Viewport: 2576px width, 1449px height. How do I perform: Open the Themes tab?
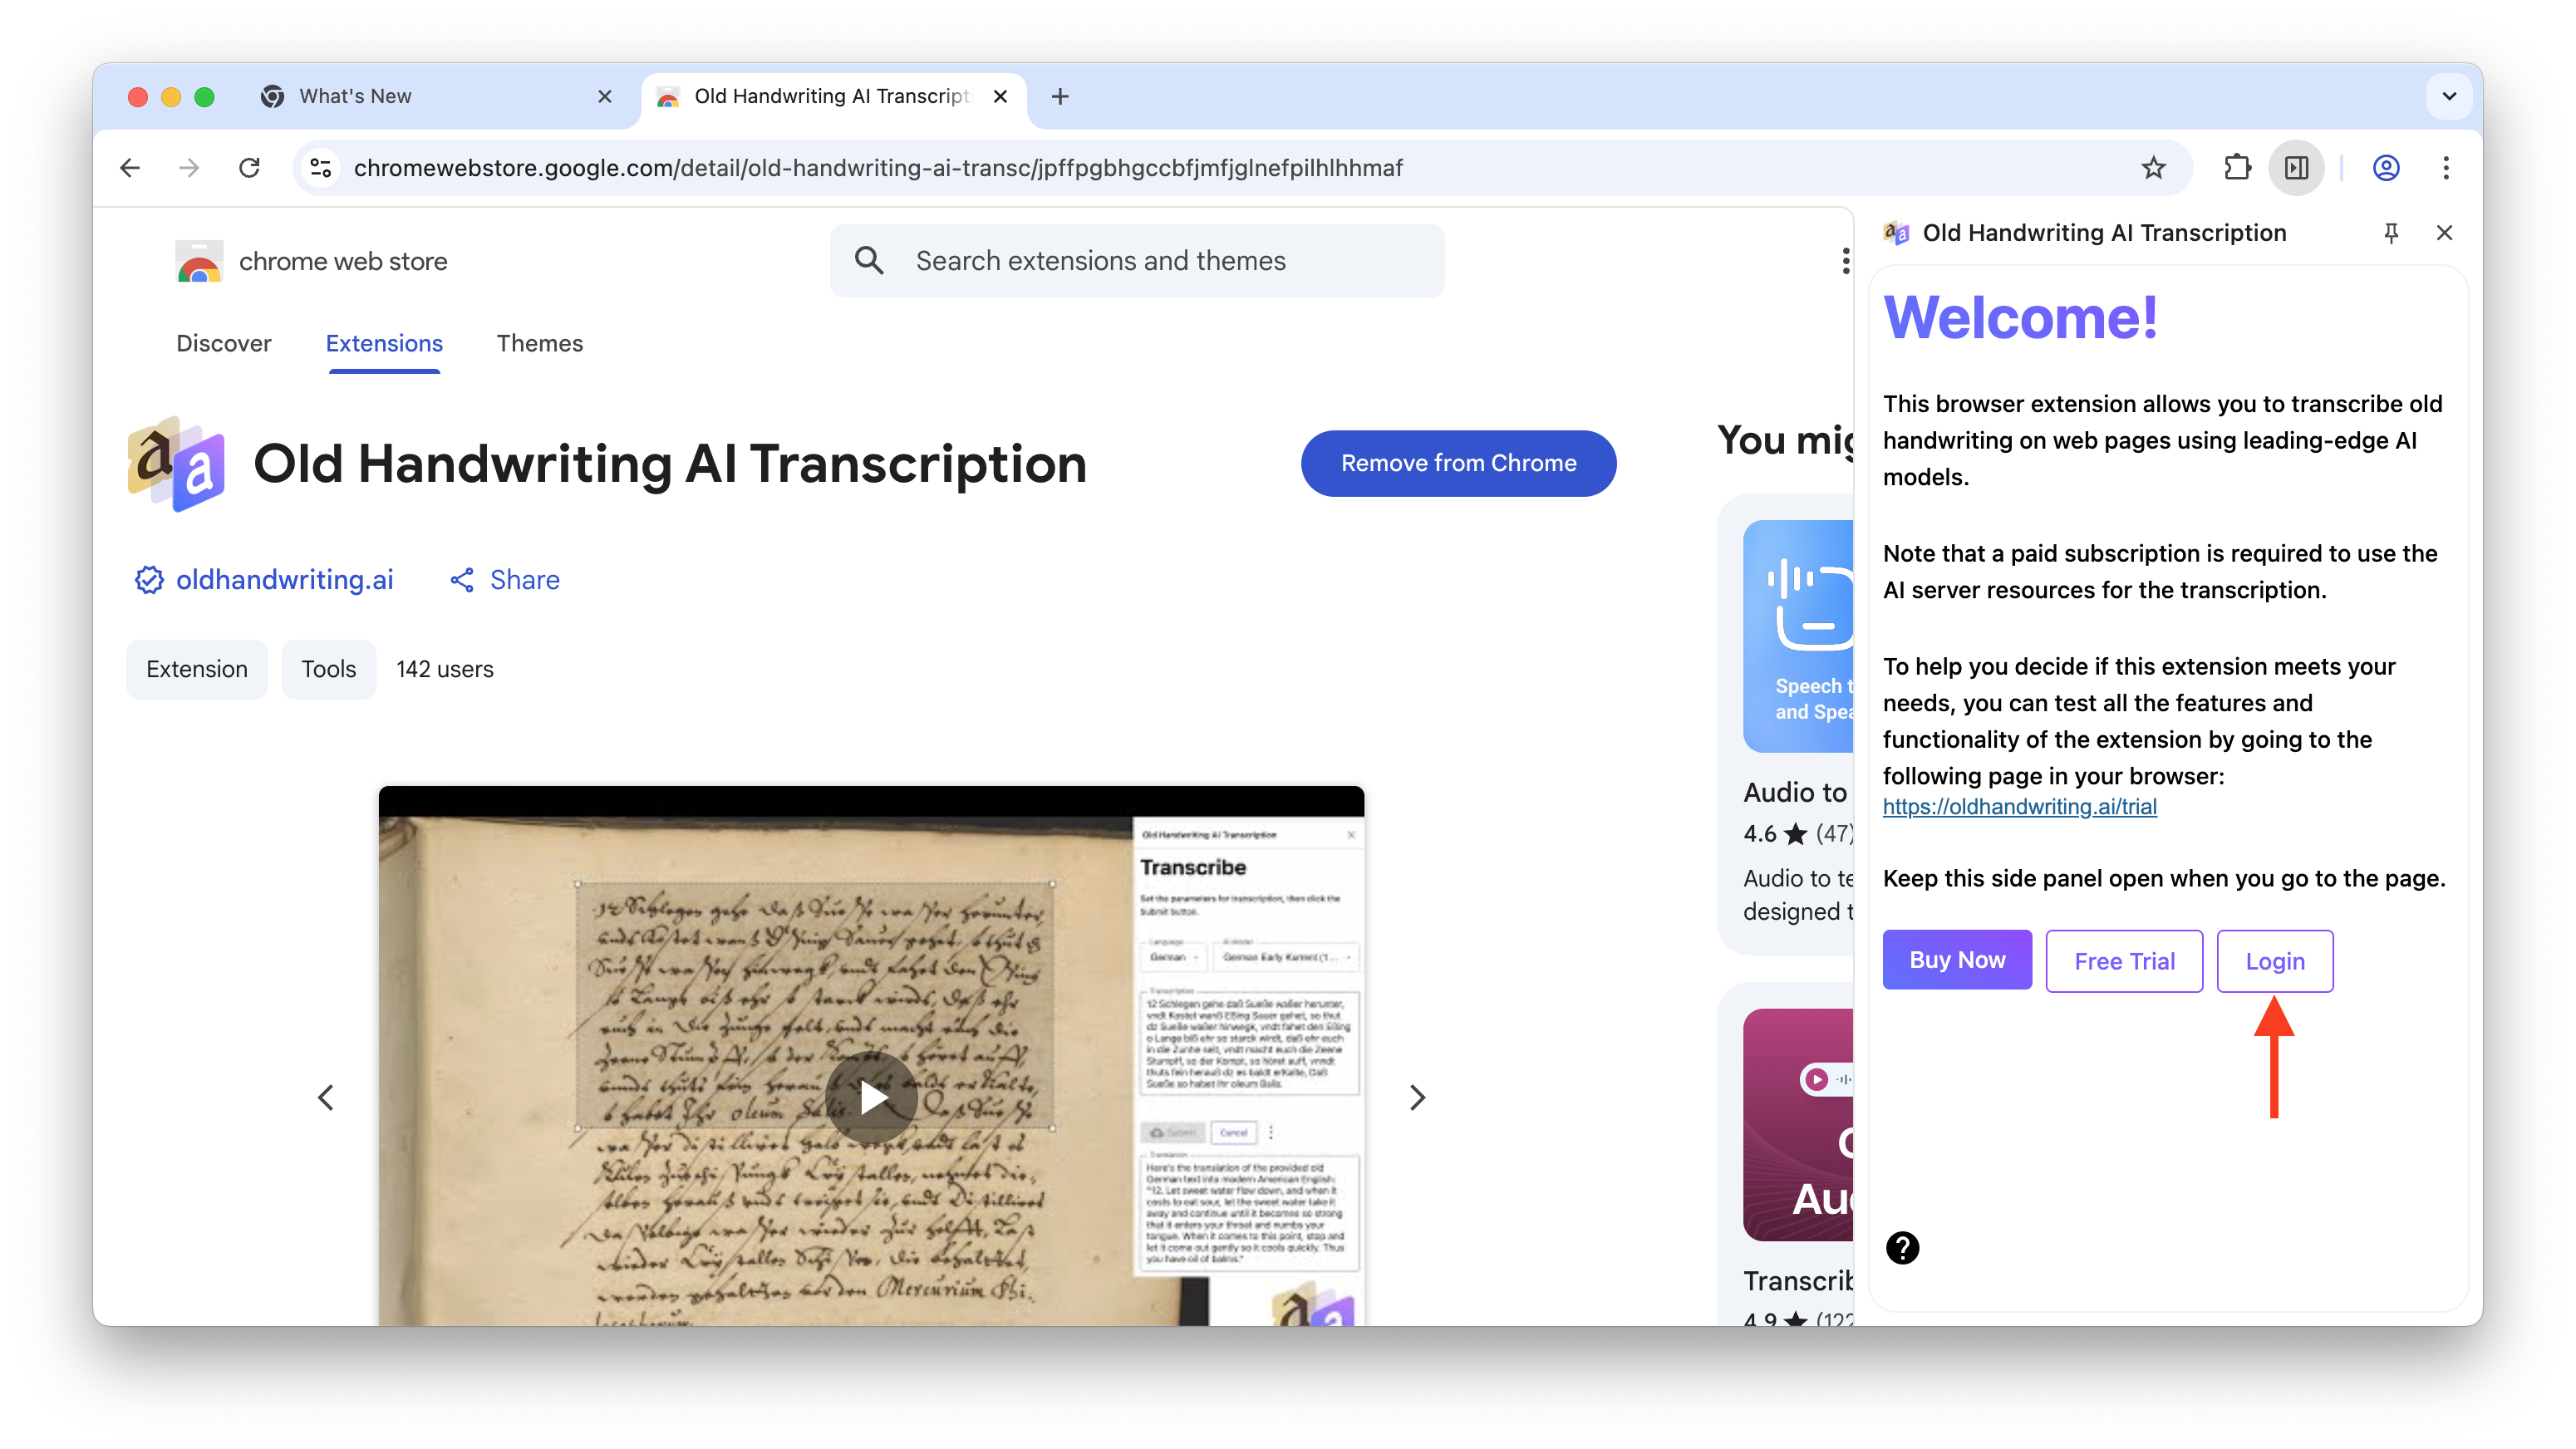pos(540,343)
